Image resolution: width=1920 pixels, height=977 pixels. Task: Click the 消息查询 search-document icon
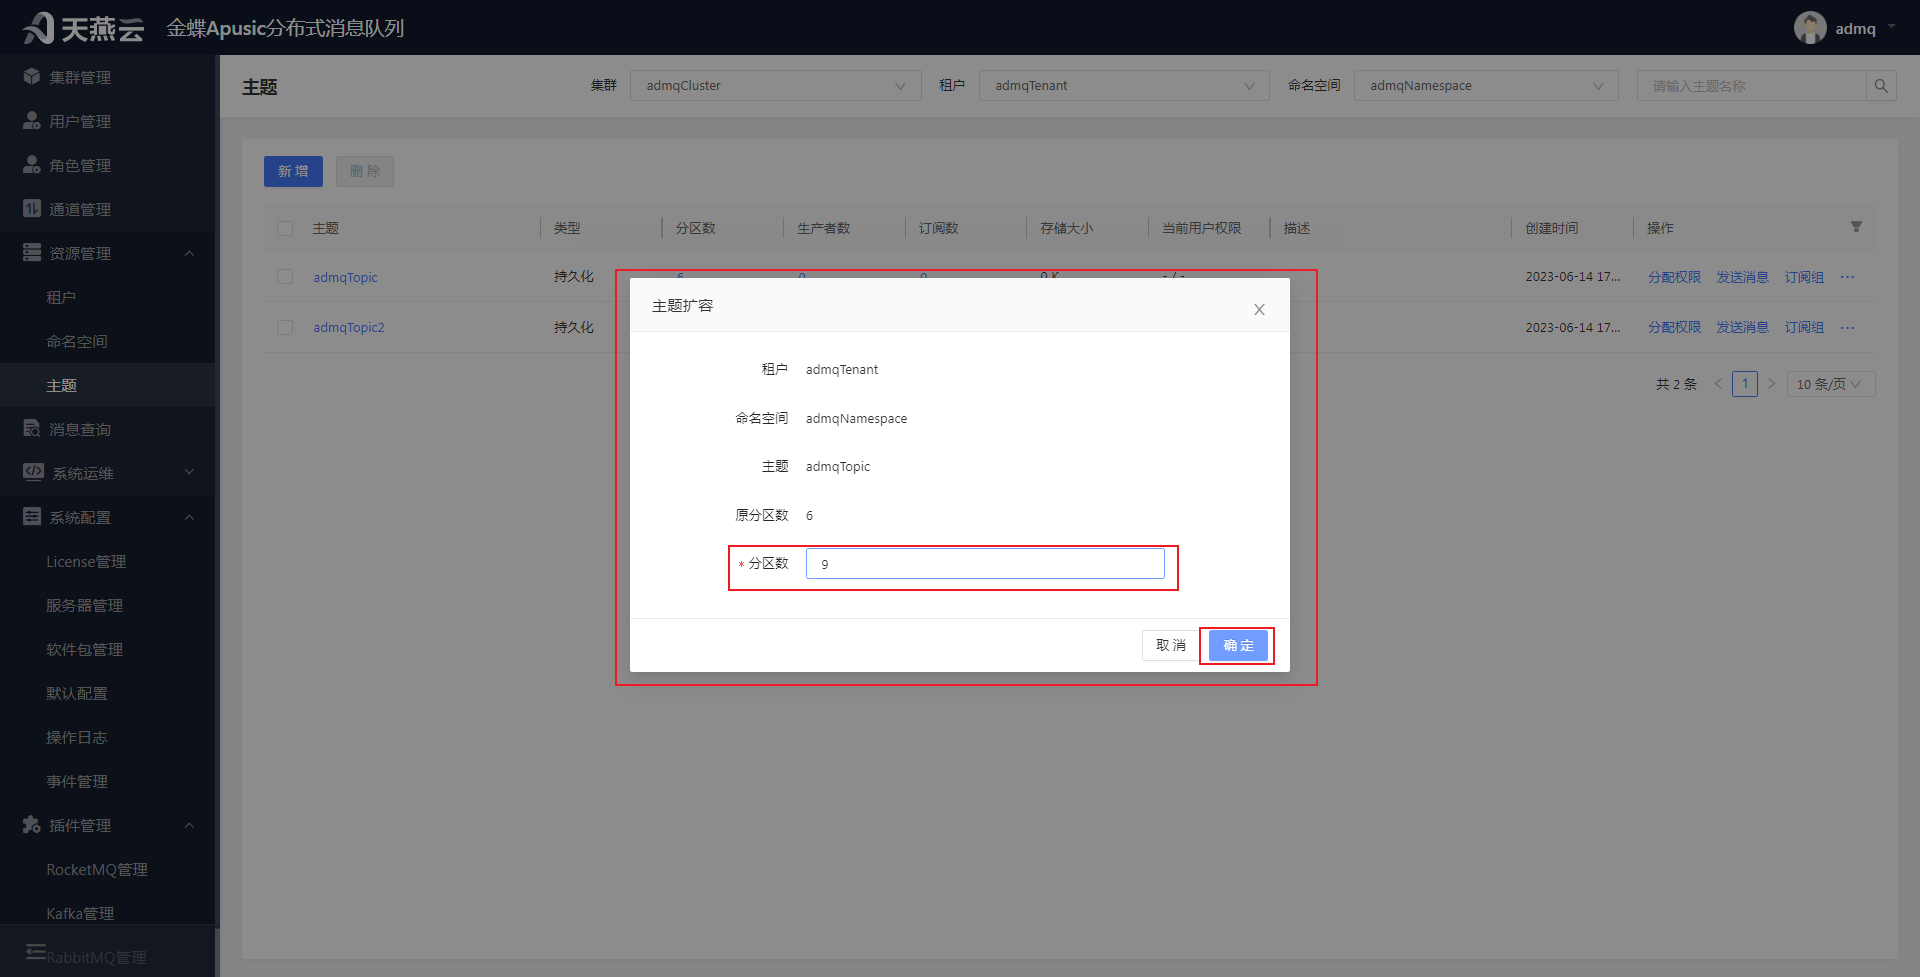point(32,429)
